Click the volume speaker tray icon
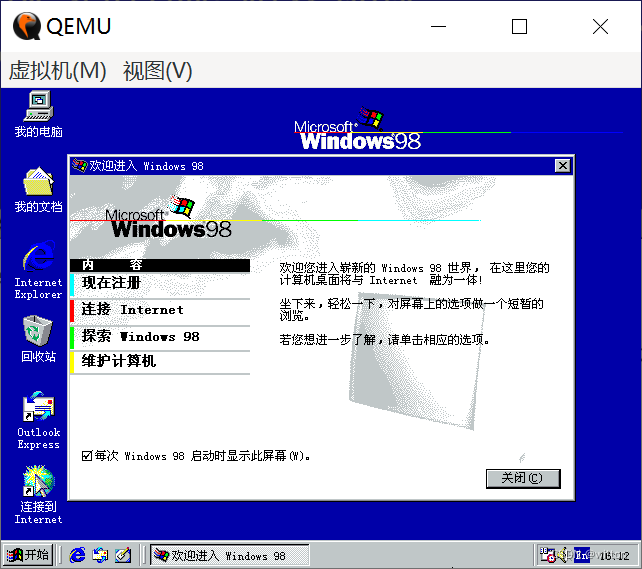 (x=564, y=555)
